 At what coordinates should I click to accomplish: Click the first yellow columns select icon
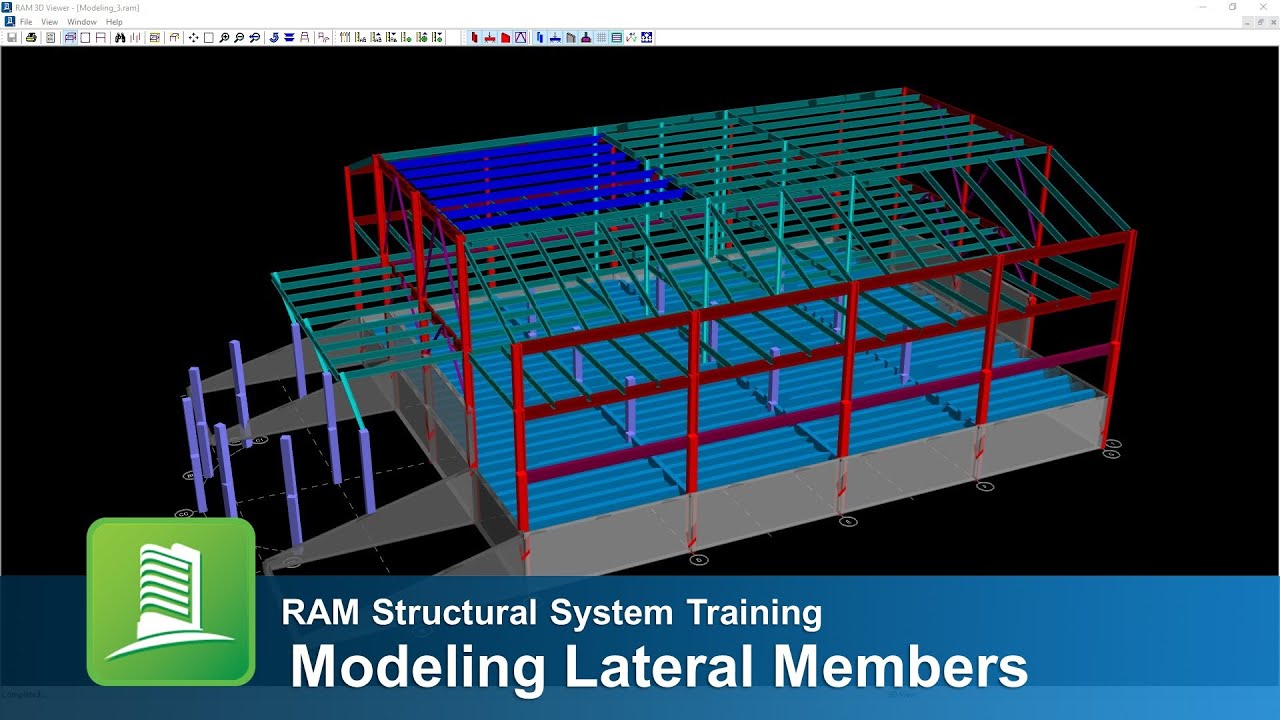[345, 38]
